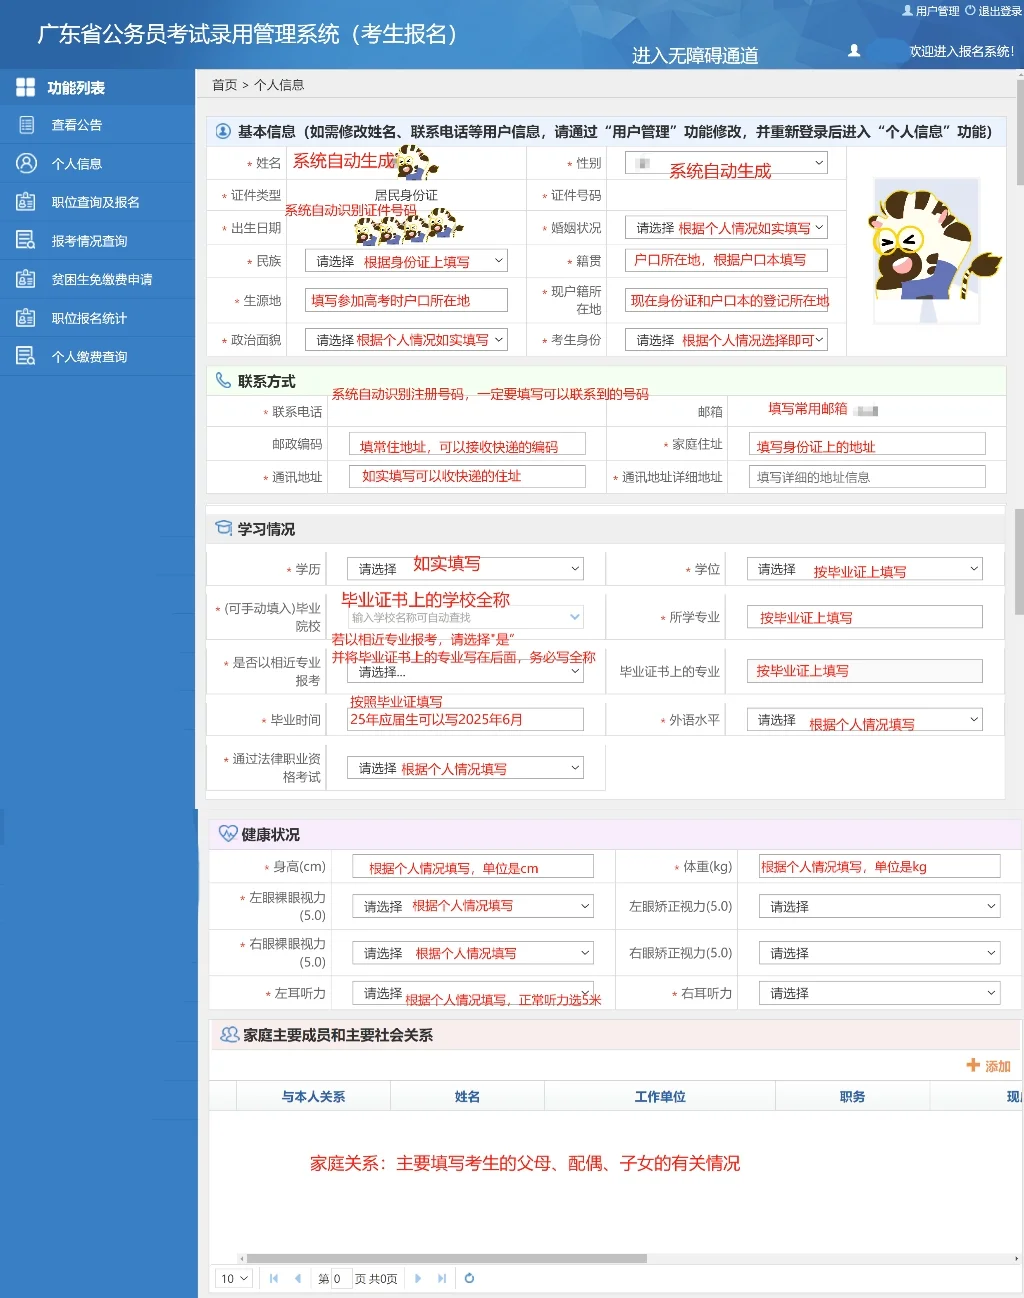Open 个人缴费查询 with its icon
Viewport: 1024px width, 1298px height.
(25, 355)
